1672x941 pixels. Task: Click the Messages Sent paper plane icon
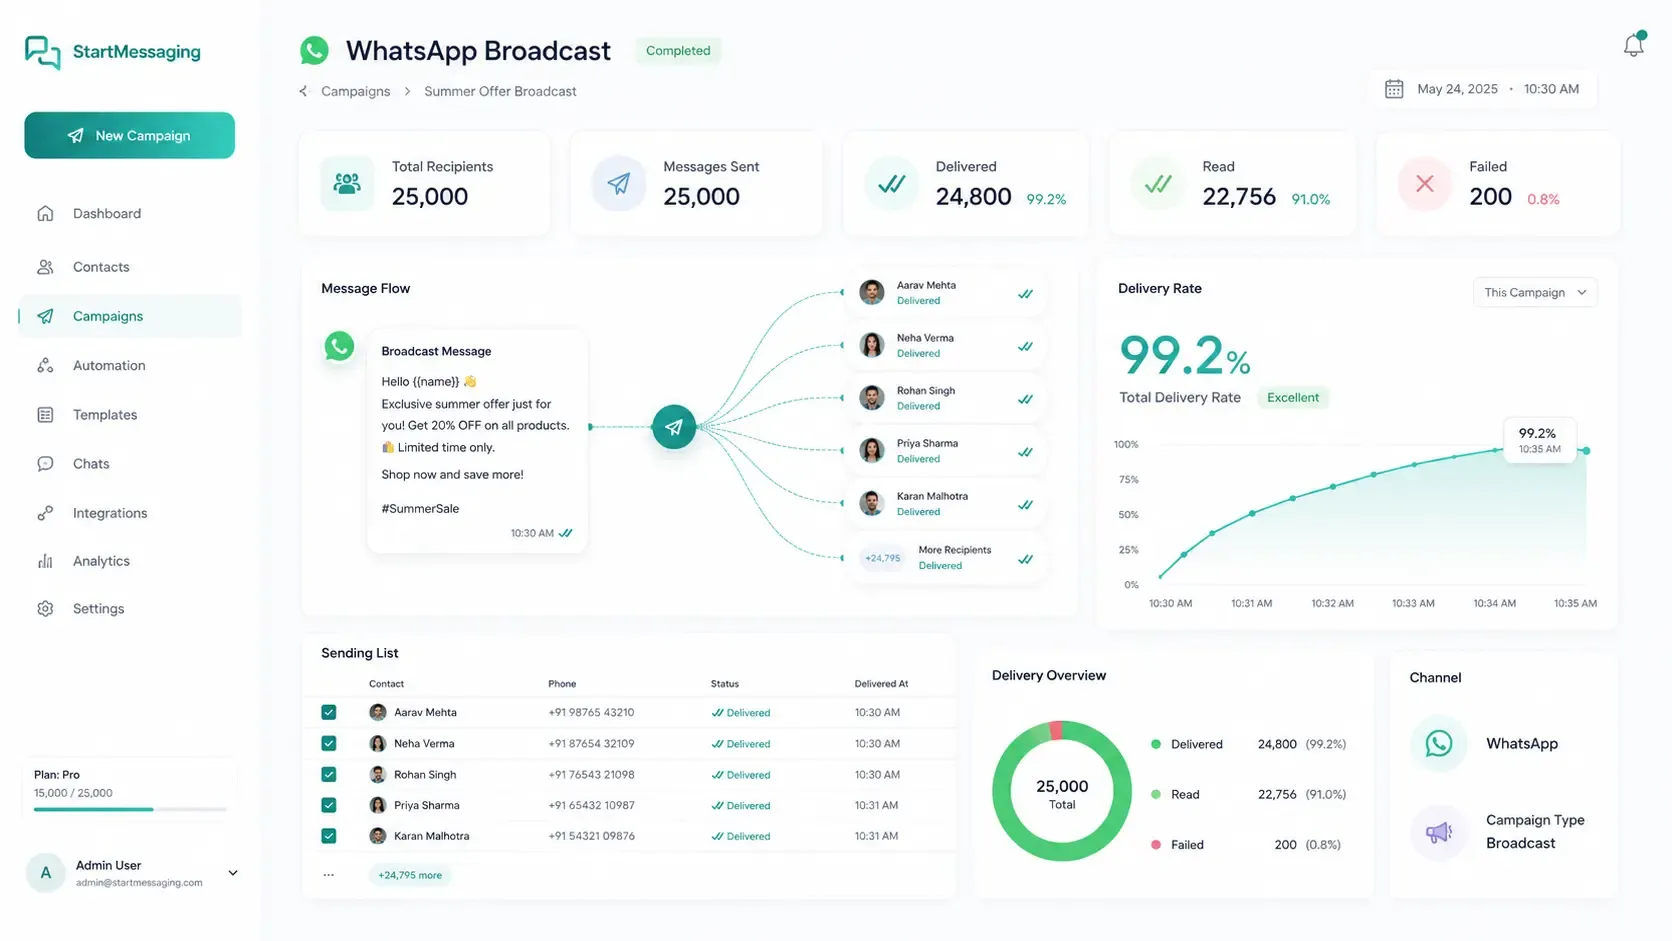(619, 183)
